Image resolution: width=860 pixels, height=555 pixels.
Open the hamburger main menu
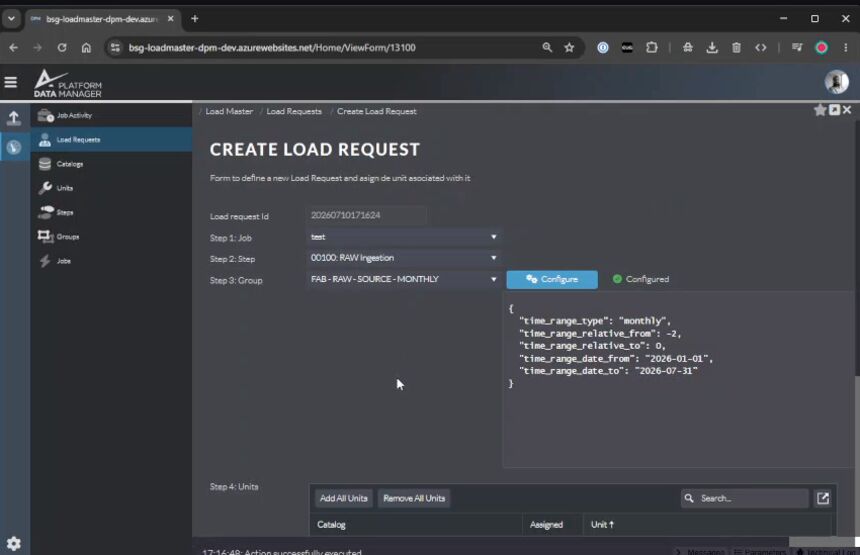click(x=10, y=82)
